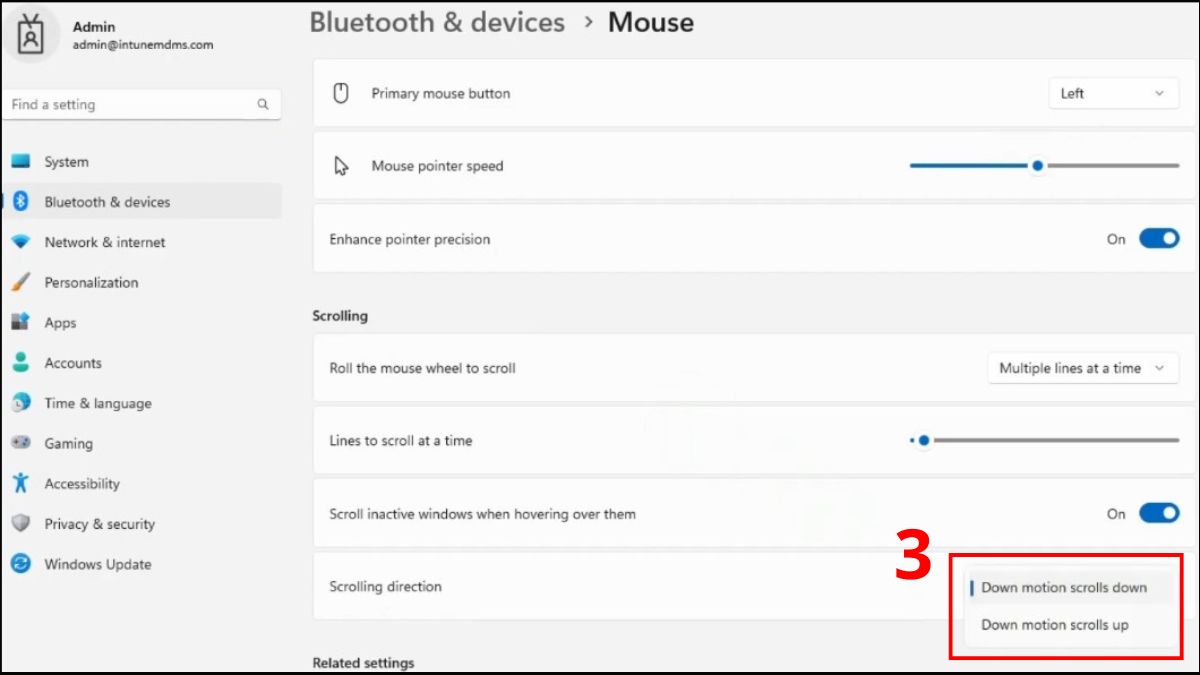
Task: Go to Bluetooth & devices breadcrumb
Action: pyautogui.click(x=437, y=22)
